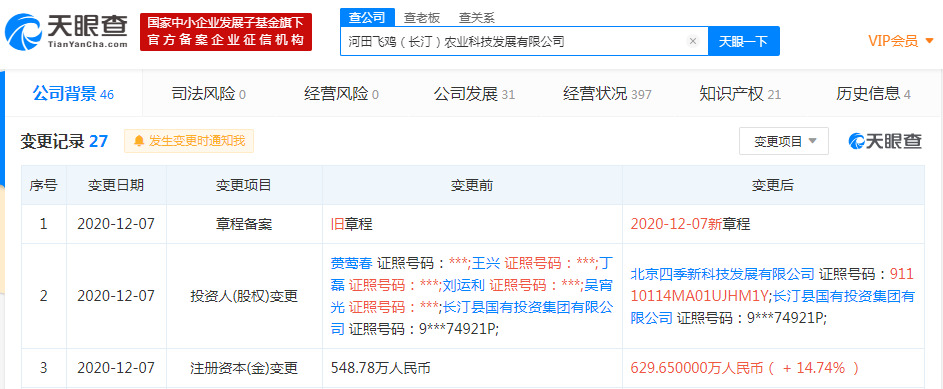Clear the search box with the X icon
943x389 pixels.
[x=693, y=41]
